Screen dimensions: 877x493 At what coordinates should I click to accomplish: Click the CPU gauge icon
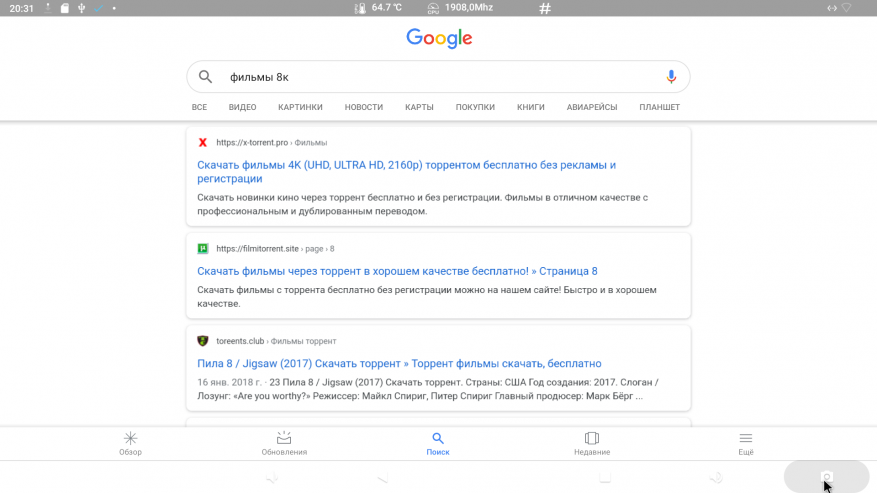(x=433, y=8)
